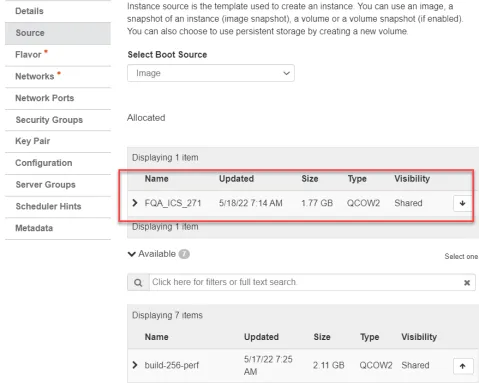Click the 5/18/22 7:14 AM date cell
The image size is (479, 383).
[251, 203]
